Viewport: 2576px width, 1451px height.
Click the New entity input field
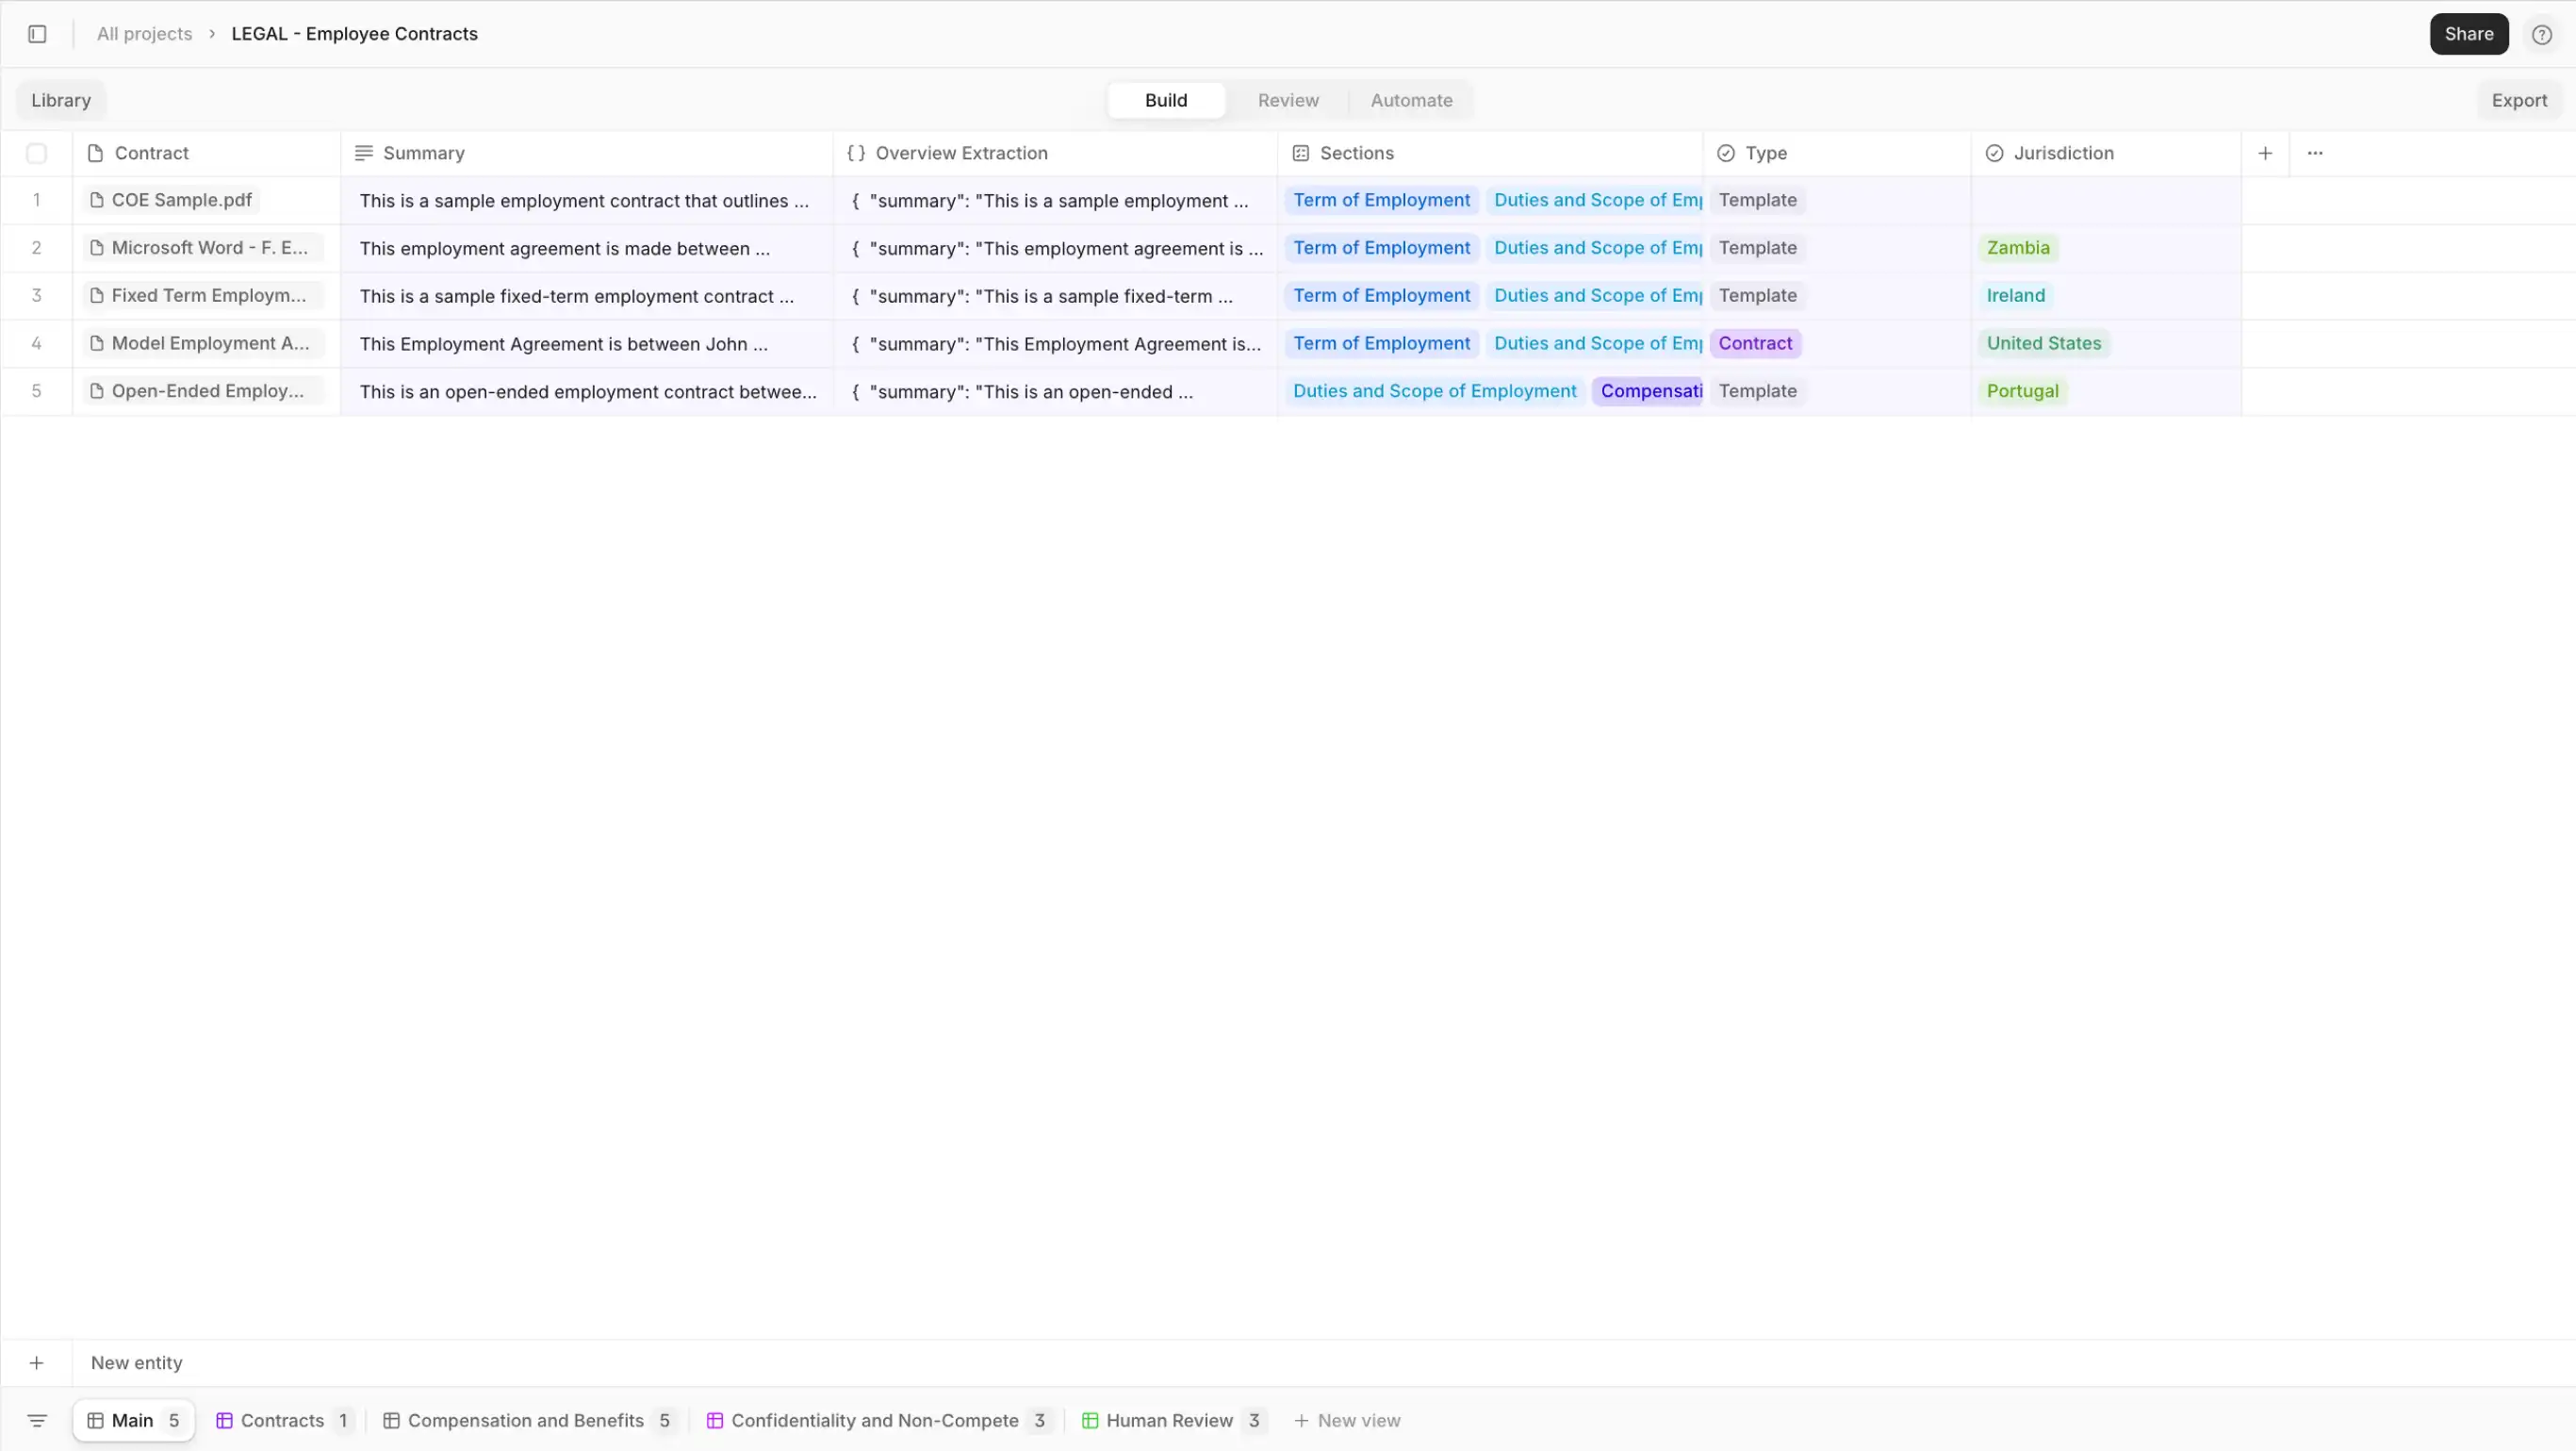click(x=137, y=1362)
